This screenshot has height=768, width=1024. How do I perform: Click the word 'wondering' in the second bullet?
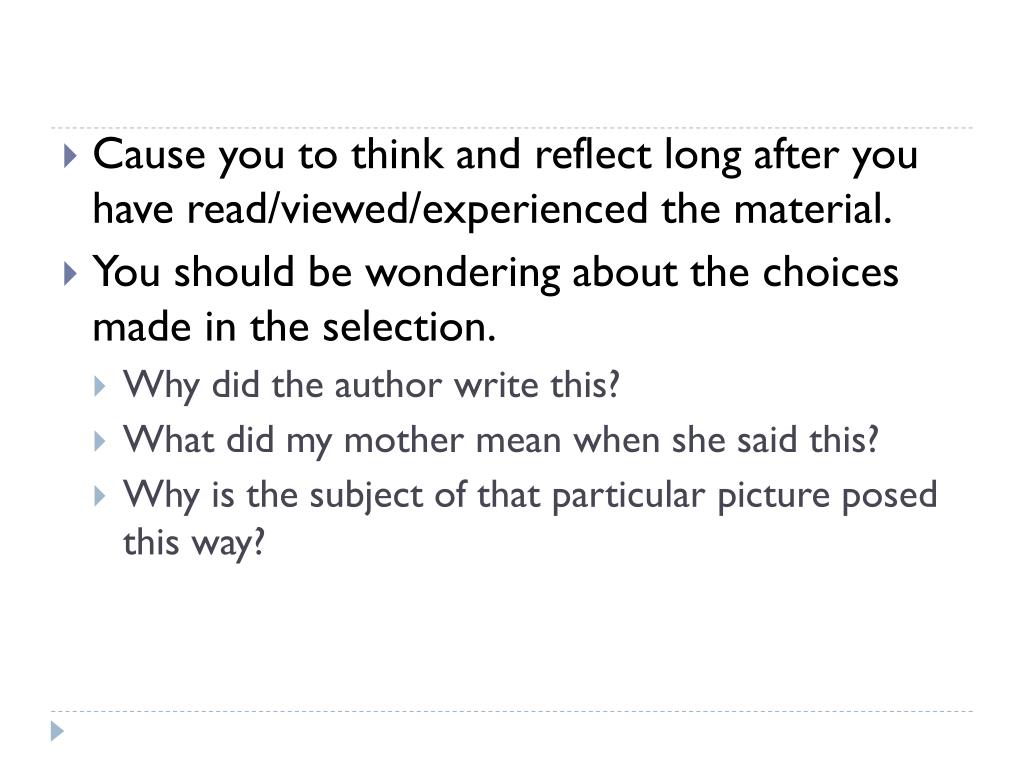click(462, 273)
